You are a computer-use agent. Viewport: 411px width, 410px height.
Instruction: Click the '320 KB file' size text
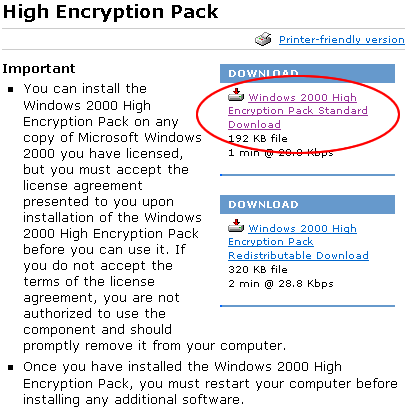258,269
